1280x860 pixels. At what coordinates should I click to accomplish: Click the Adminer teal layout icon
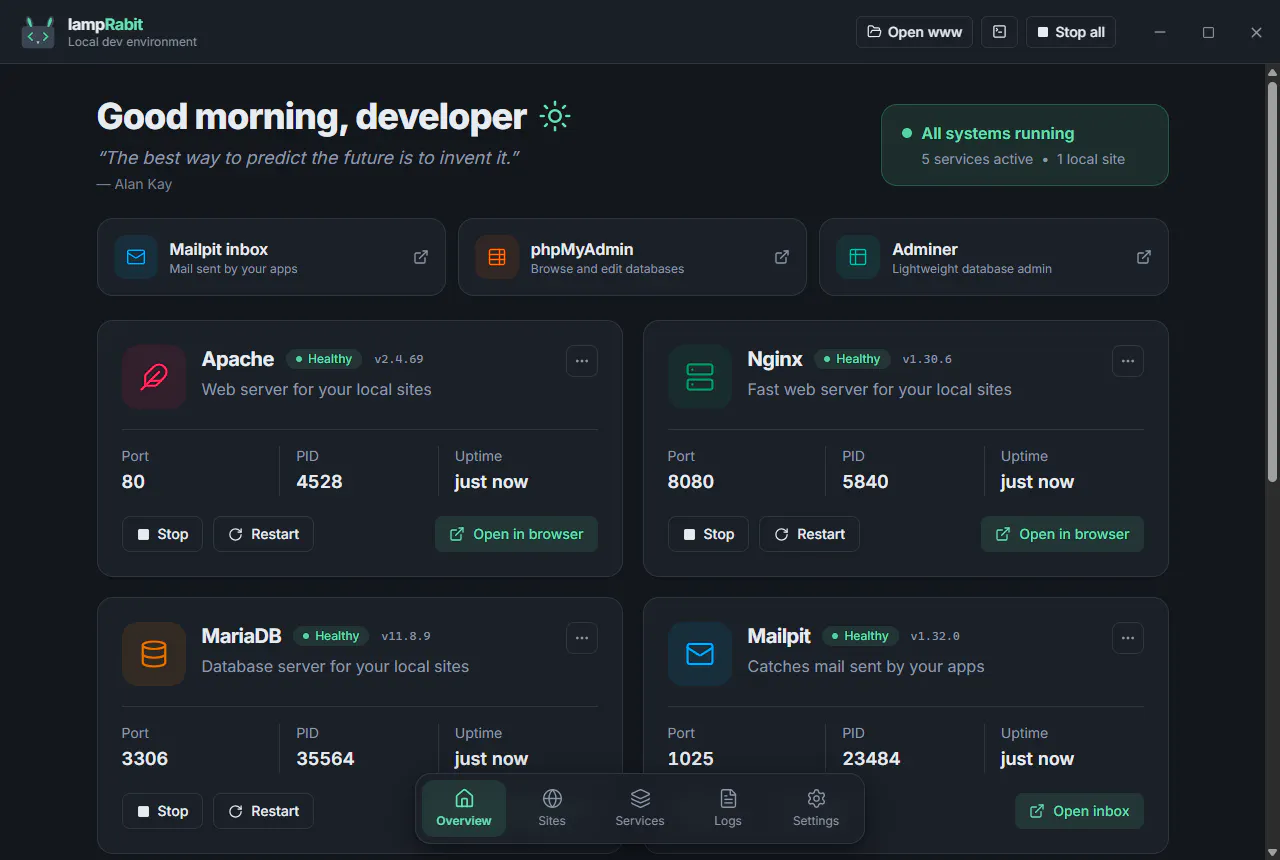858,257
